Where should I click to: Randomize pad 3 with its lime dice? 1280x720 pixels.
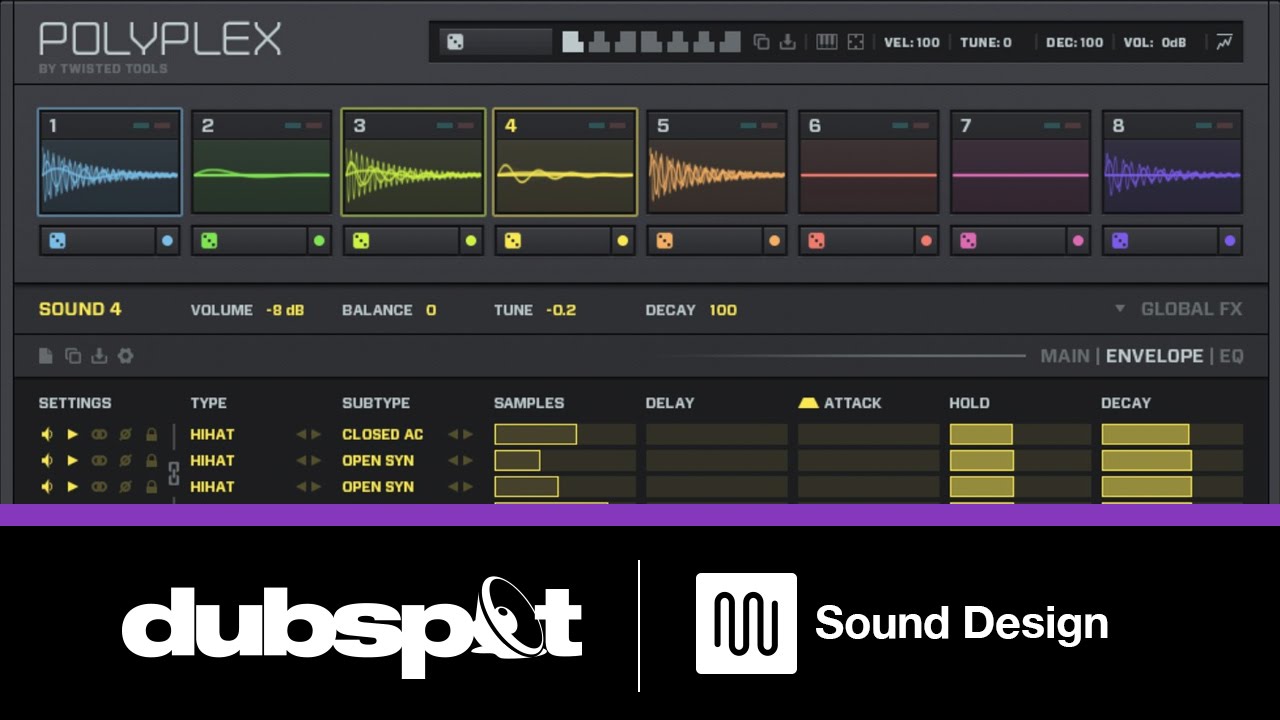click(x=362, y=241)
